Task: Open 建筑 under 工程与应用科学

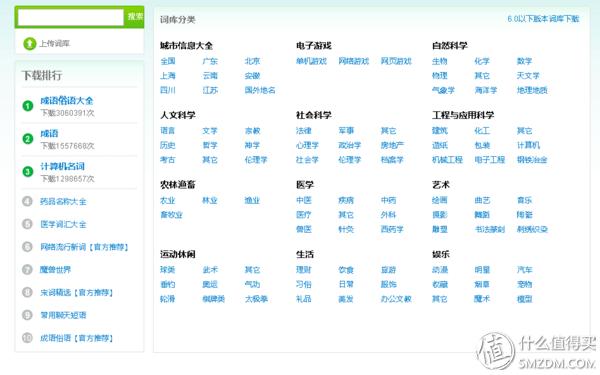Action: pyautogui.click(x=440, y=131)
